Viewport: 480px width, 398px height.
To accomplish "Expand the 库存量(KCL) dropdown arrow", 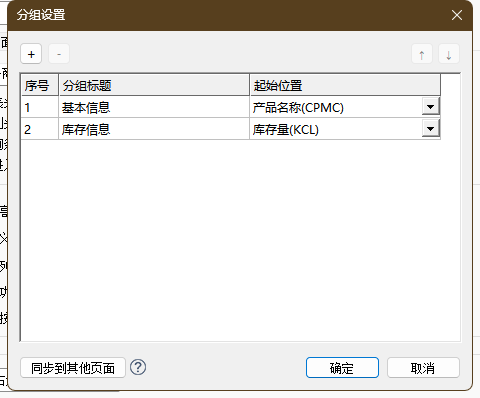I will pyautogui.click(x=431, y=129).
